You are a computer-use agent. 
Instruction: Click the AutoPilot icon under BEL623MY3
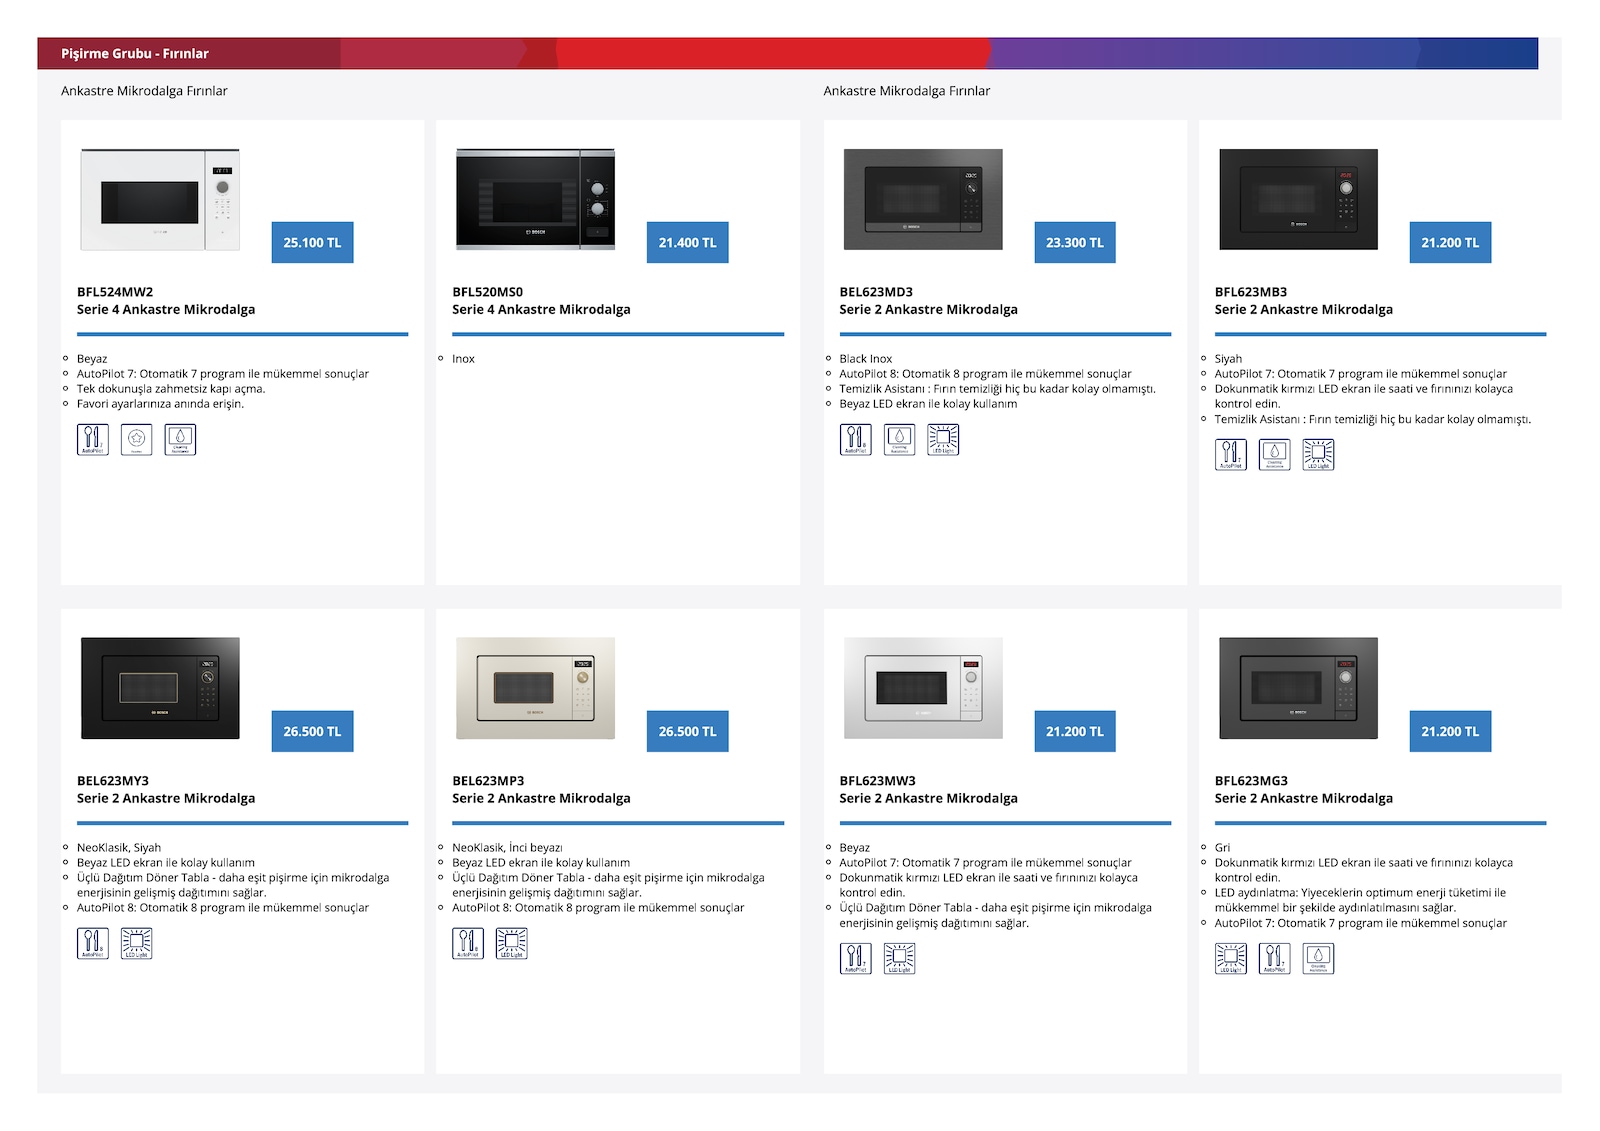pyautogui.click(x=93, y=944)
